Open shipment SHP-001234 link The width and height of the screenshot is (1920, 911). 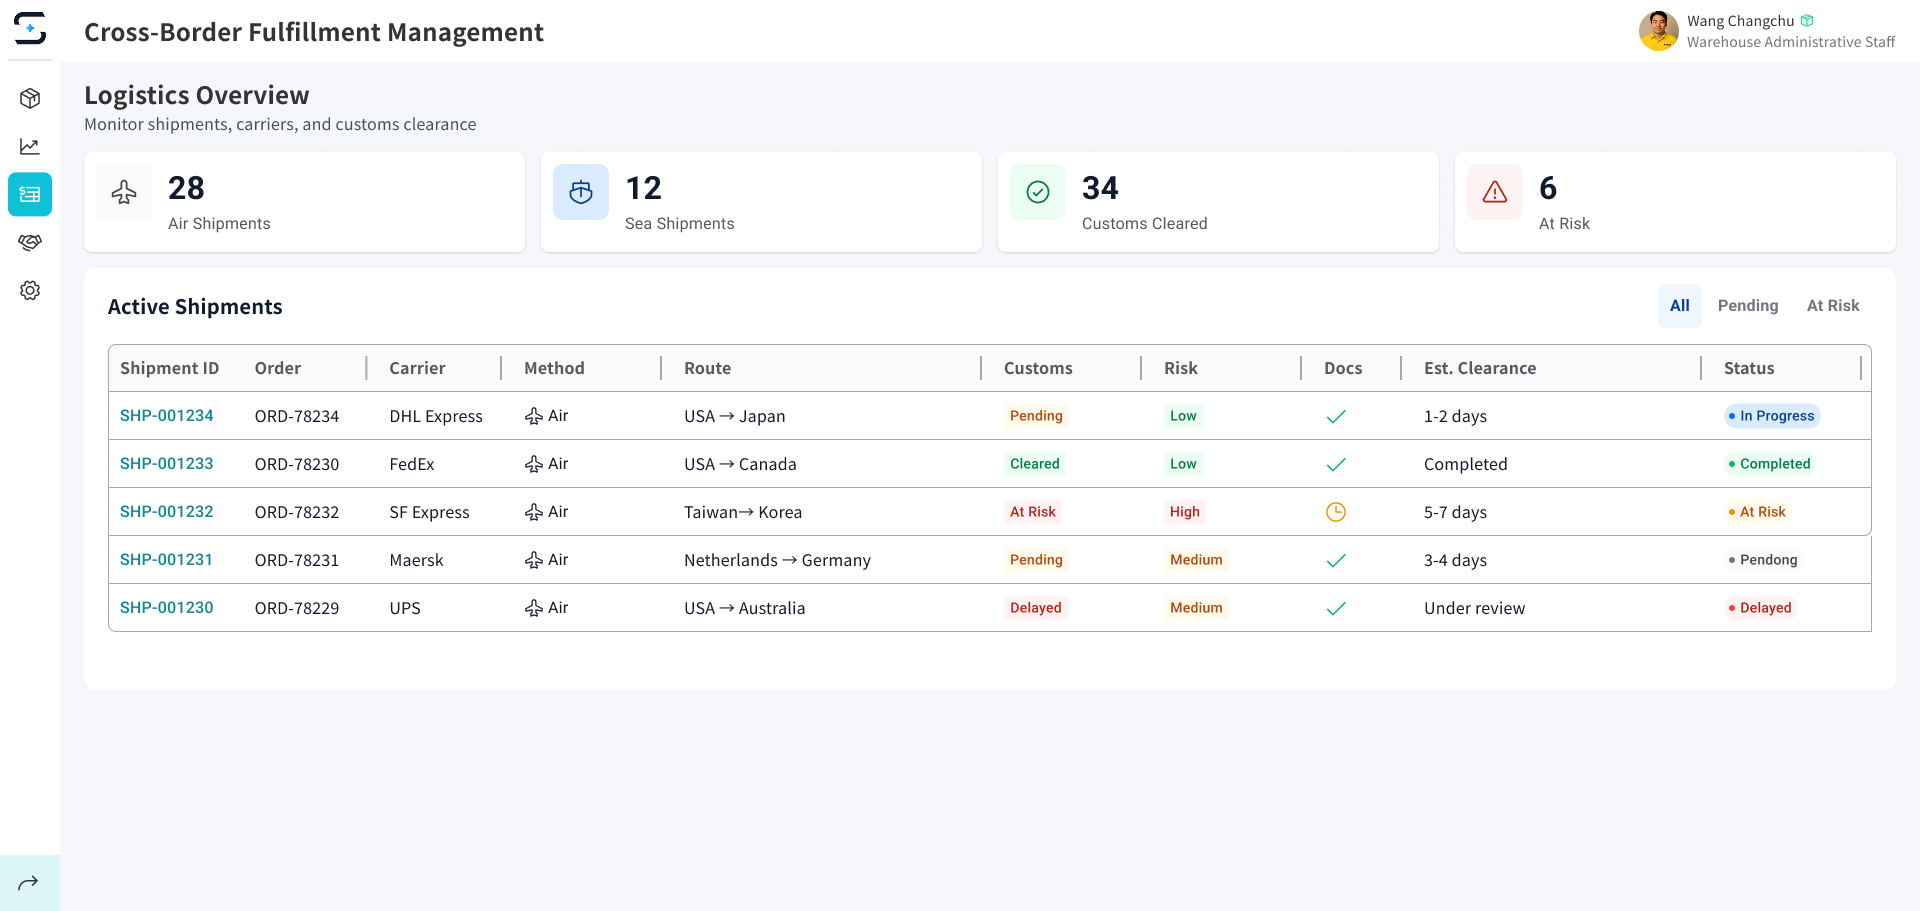coord(167,416)
